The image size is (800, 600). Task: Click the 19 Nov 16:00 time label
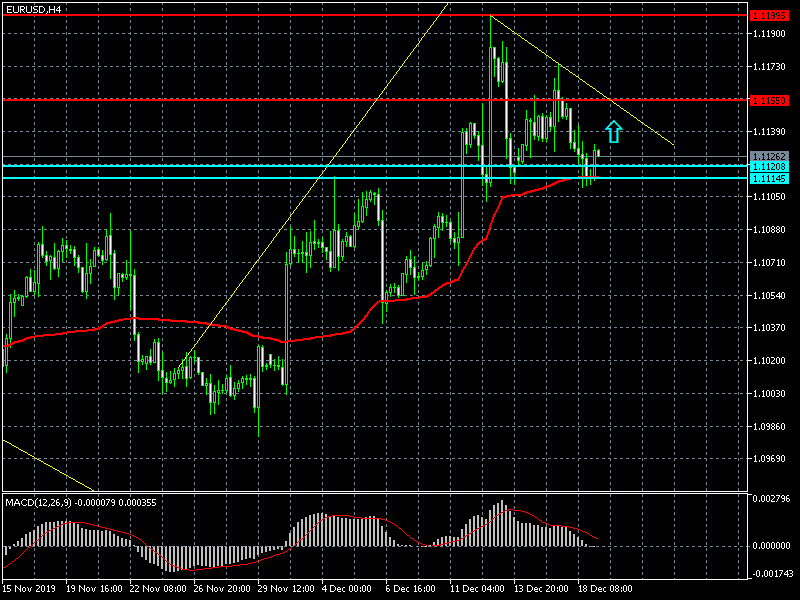click(x=94, y=589)
